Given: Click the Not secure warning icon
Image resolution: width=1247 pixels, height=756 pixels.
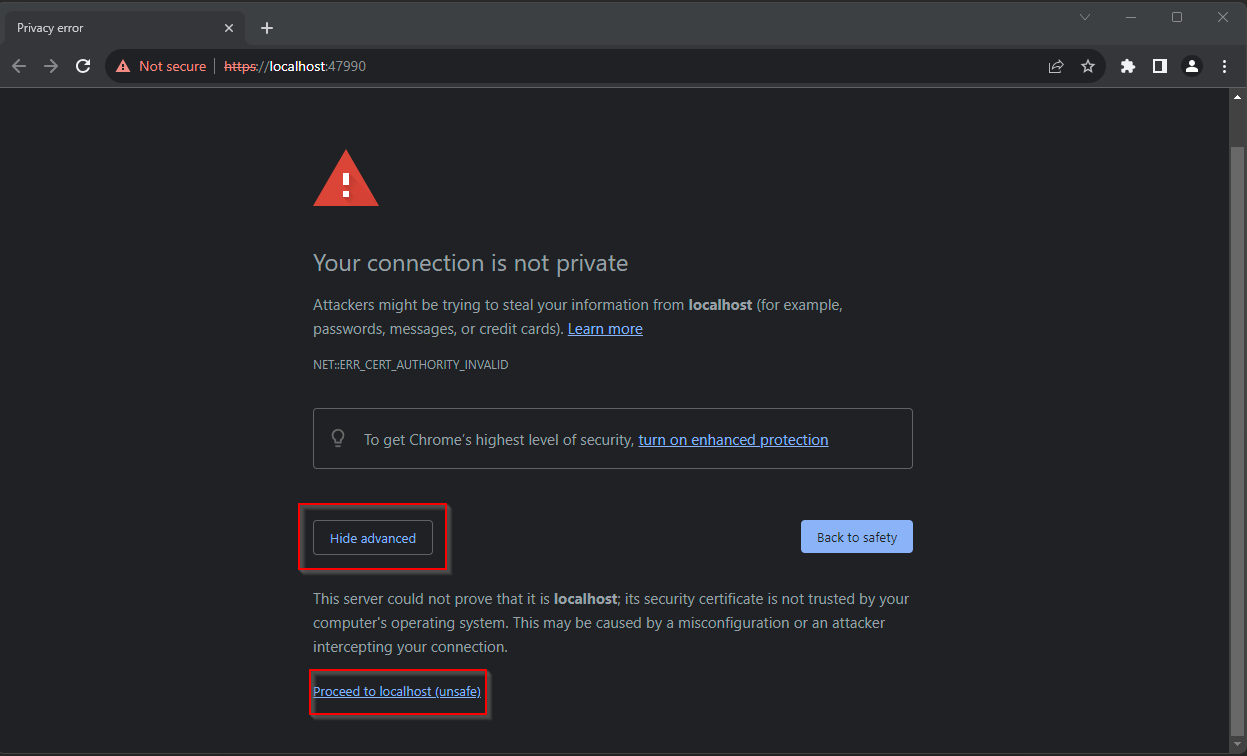Looking at the screenshot, I should coord(123,66).
